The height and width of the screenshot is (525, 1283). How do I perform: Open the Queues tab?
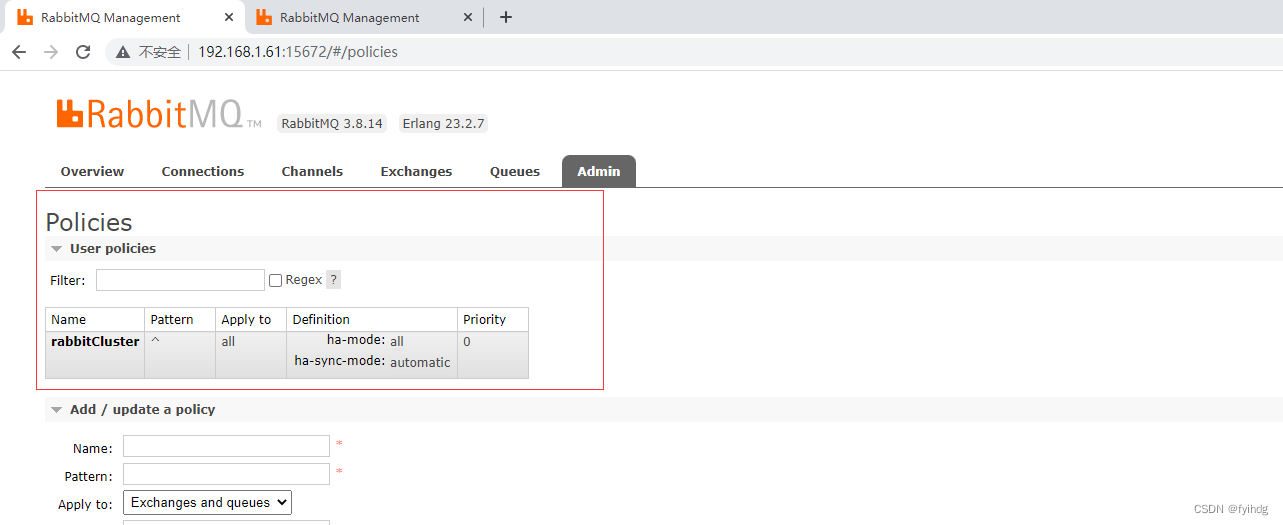[515, 171]
